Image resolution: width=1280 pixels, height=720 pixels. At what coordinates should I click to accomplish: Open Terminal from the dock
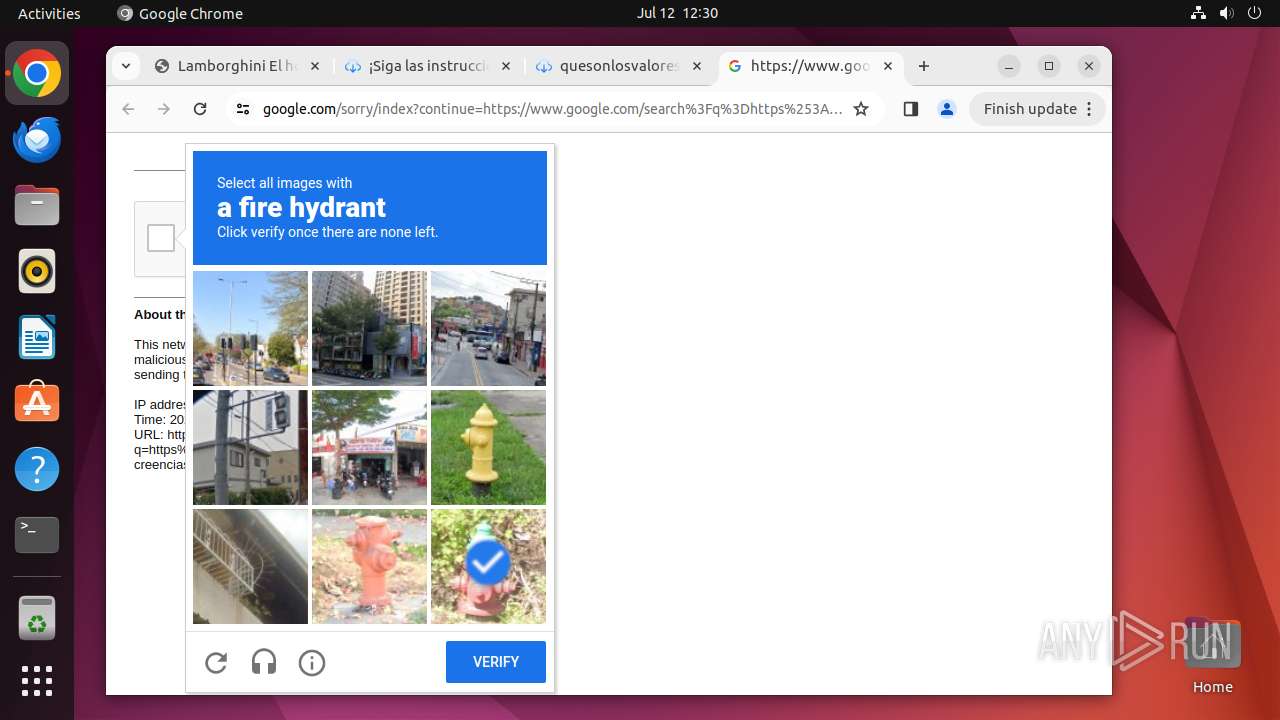[37, 535]
